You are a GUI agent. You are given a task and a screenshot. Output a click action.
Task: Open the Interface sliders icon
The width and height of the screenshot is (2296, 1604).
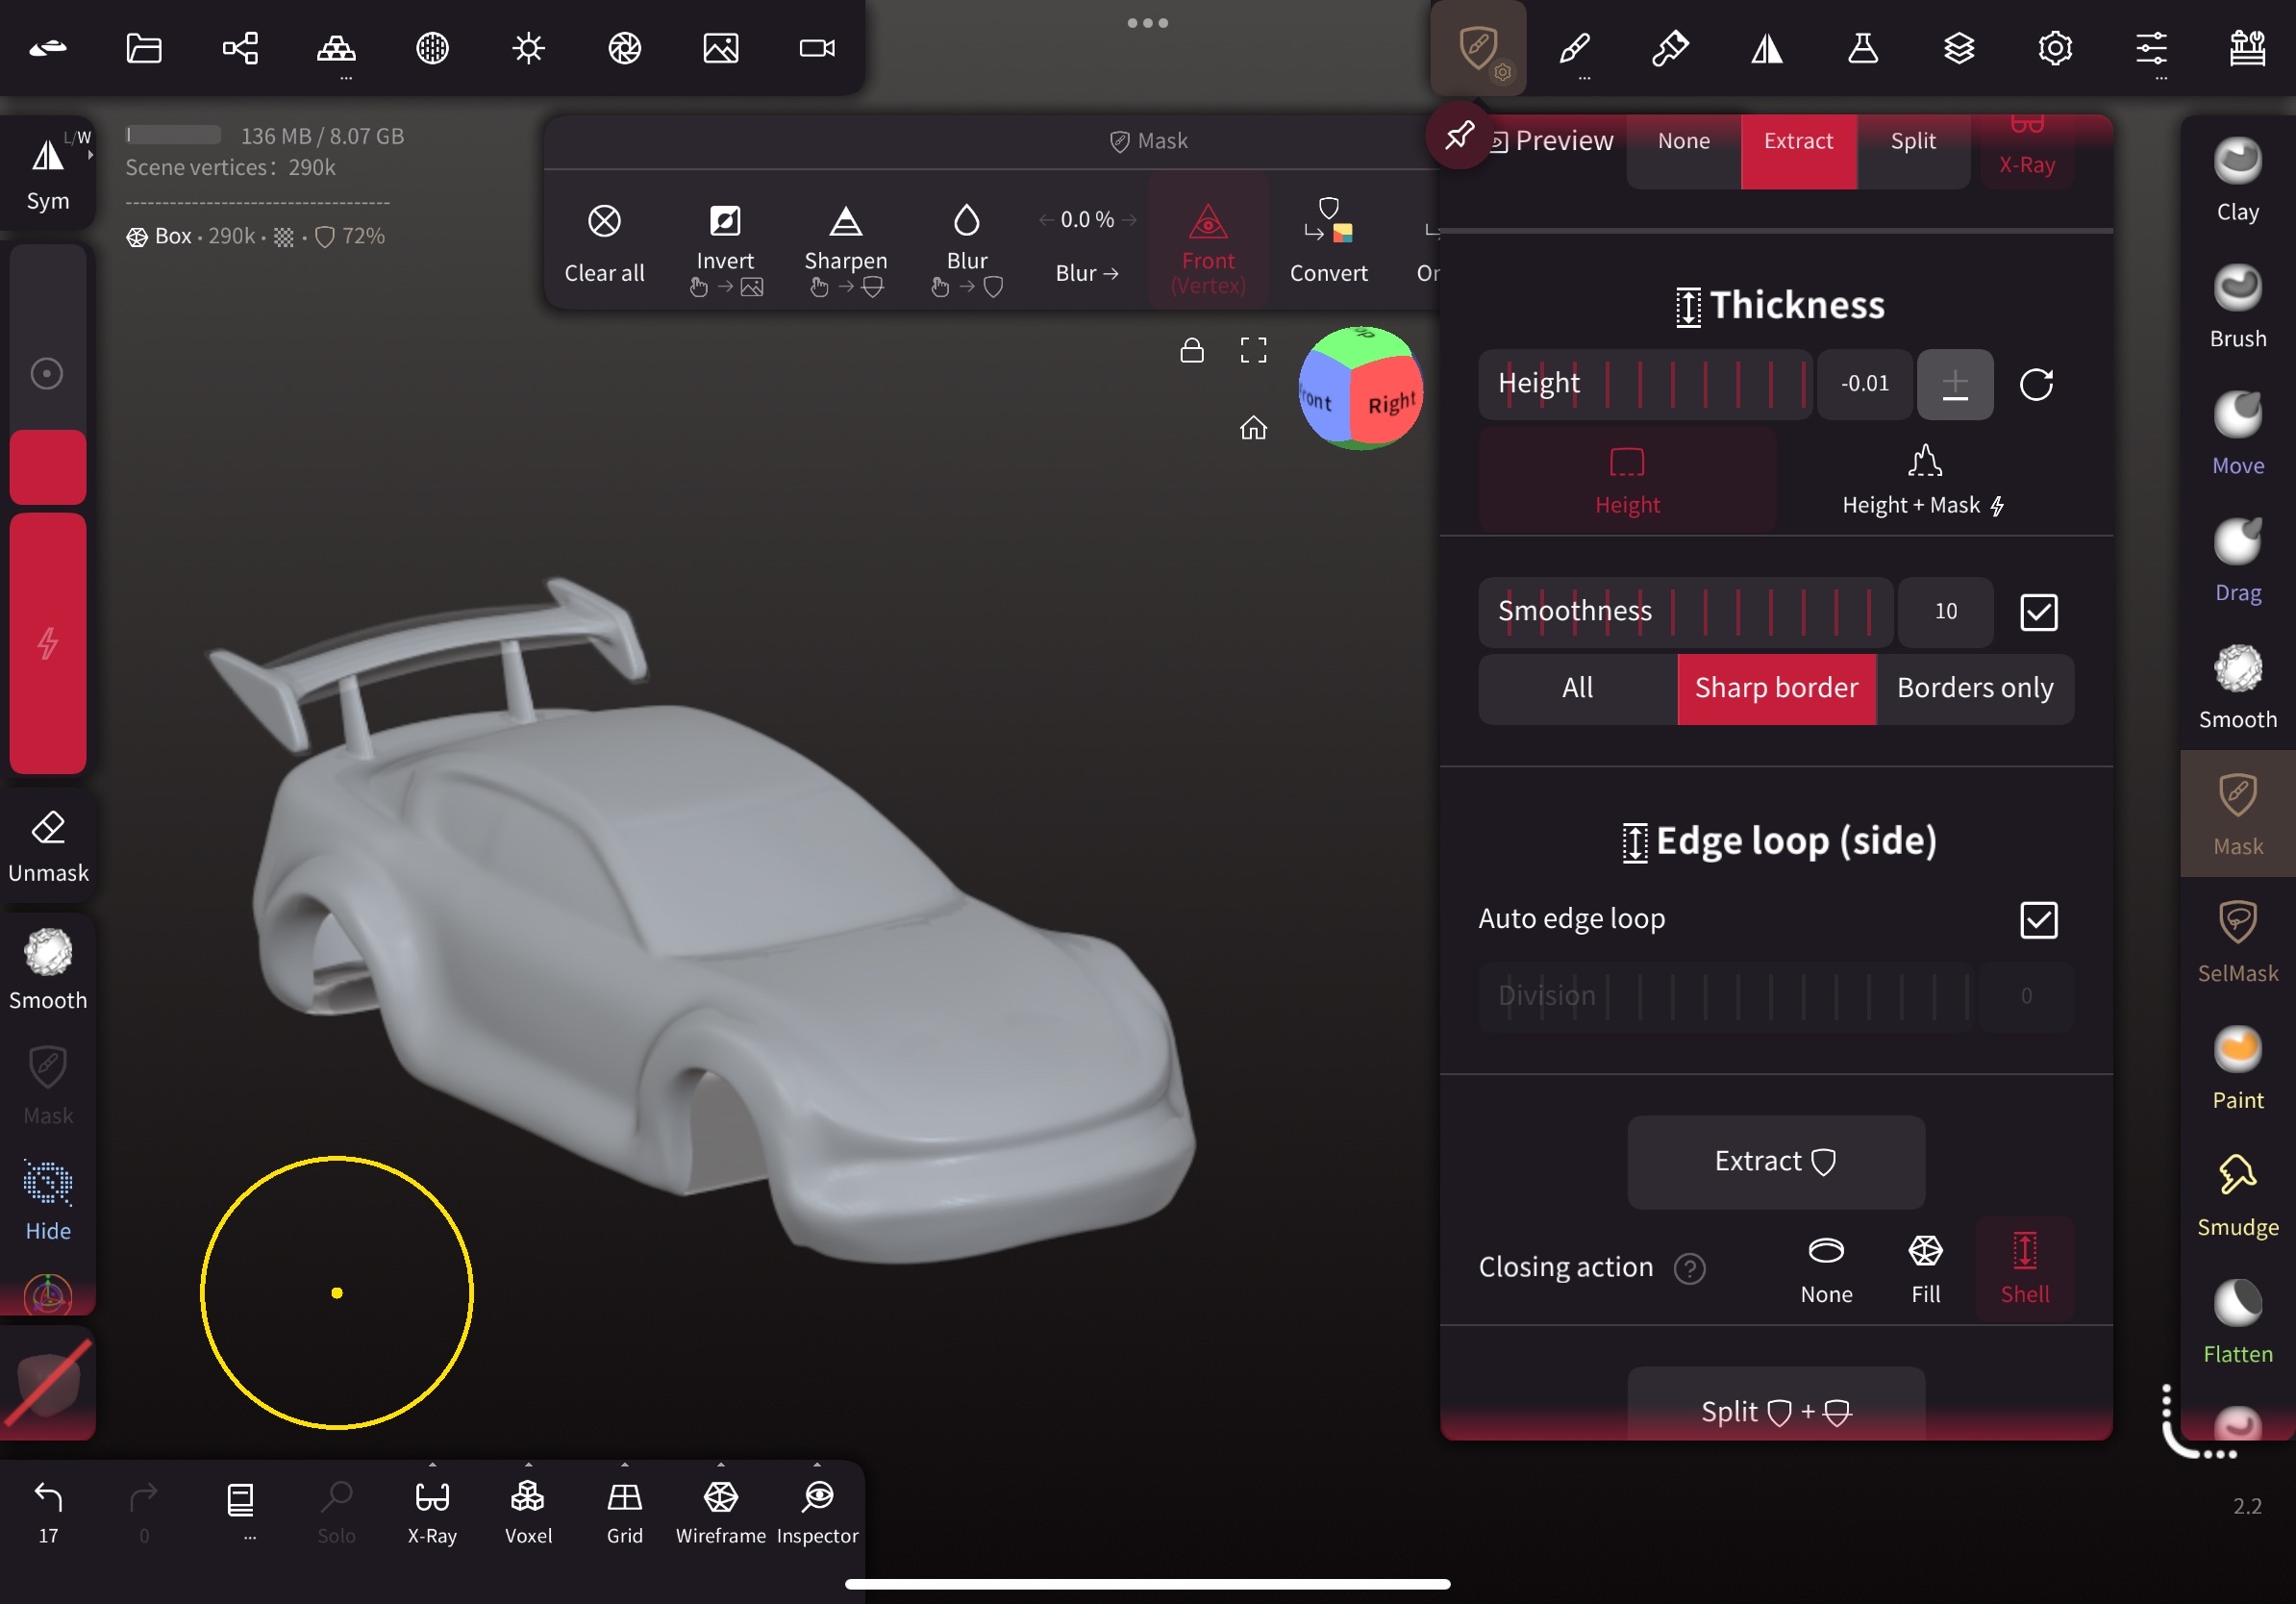click(2150, 48)
